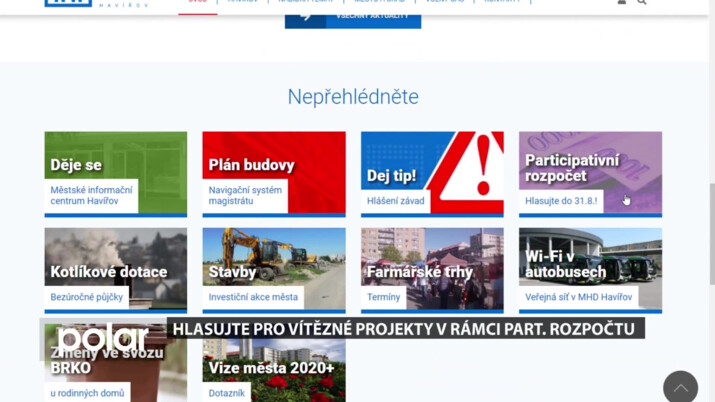
Task: Select the Participativní rozpočet tile heading
Action: pos(572,167)
